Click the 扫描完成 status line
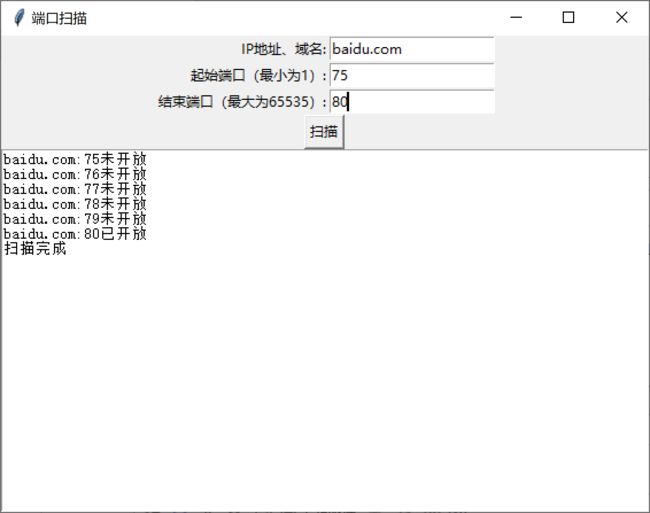 35,249
